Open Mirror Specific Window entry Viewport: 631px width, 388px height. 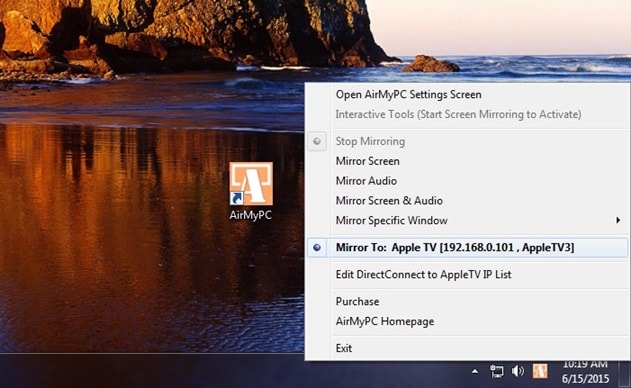tap(392, 220)
